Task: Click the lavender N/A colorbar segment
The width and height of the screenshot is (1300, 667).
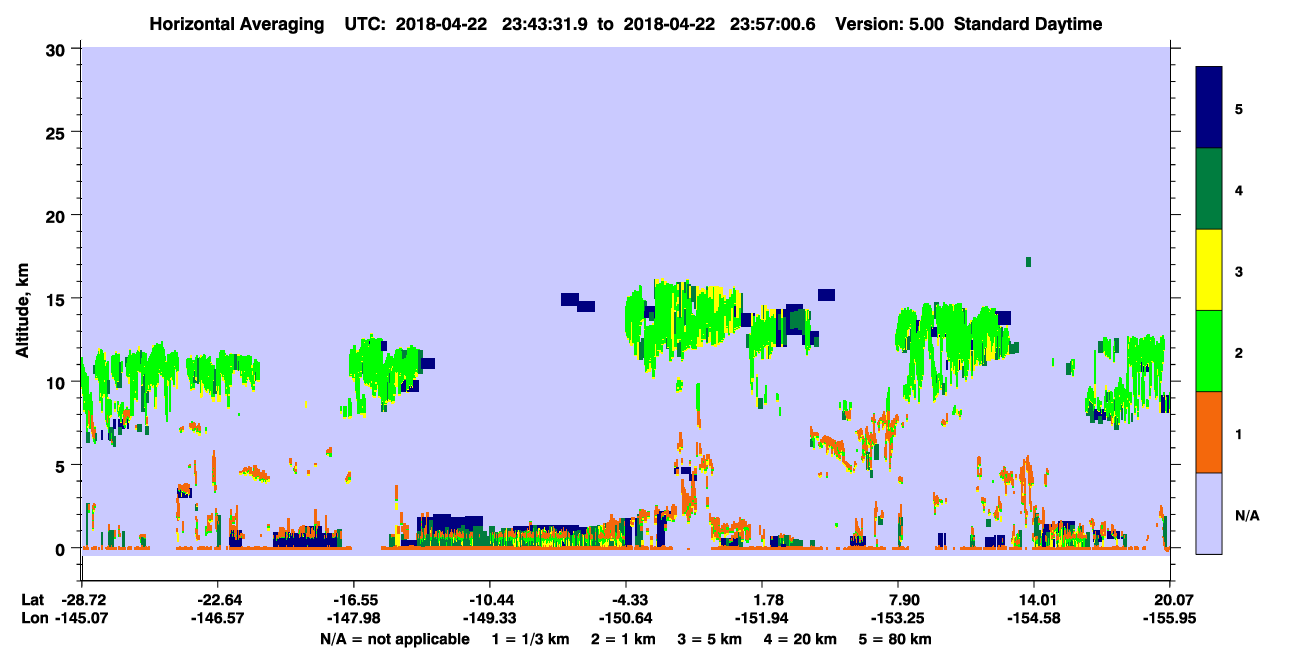Action: (1209, 513)
